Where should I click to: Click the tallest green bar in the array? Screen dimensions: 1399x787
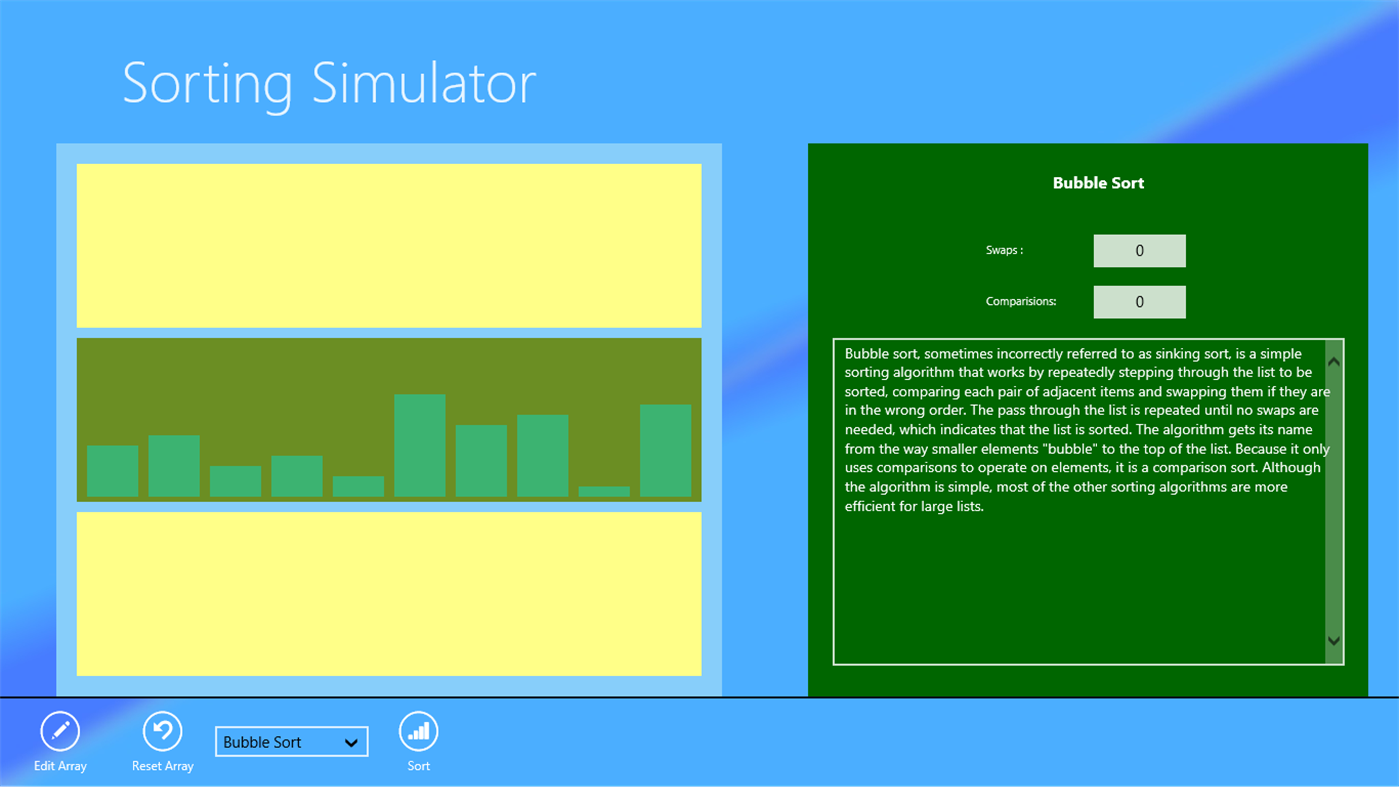tap(420, 445)
